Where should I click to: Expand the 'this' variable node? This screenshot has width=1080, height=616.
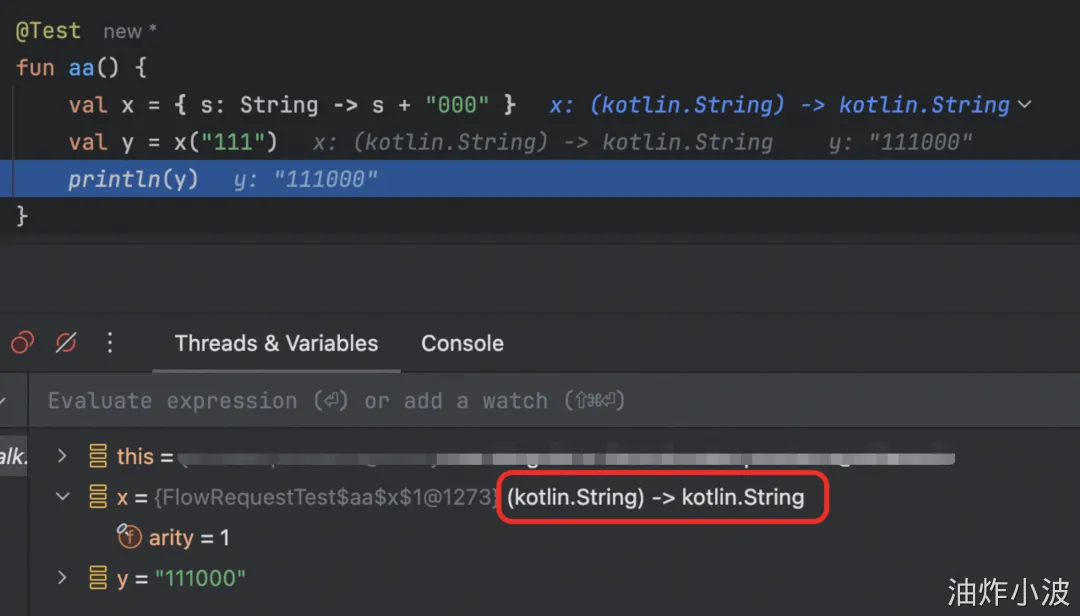[x=62, y=457]
